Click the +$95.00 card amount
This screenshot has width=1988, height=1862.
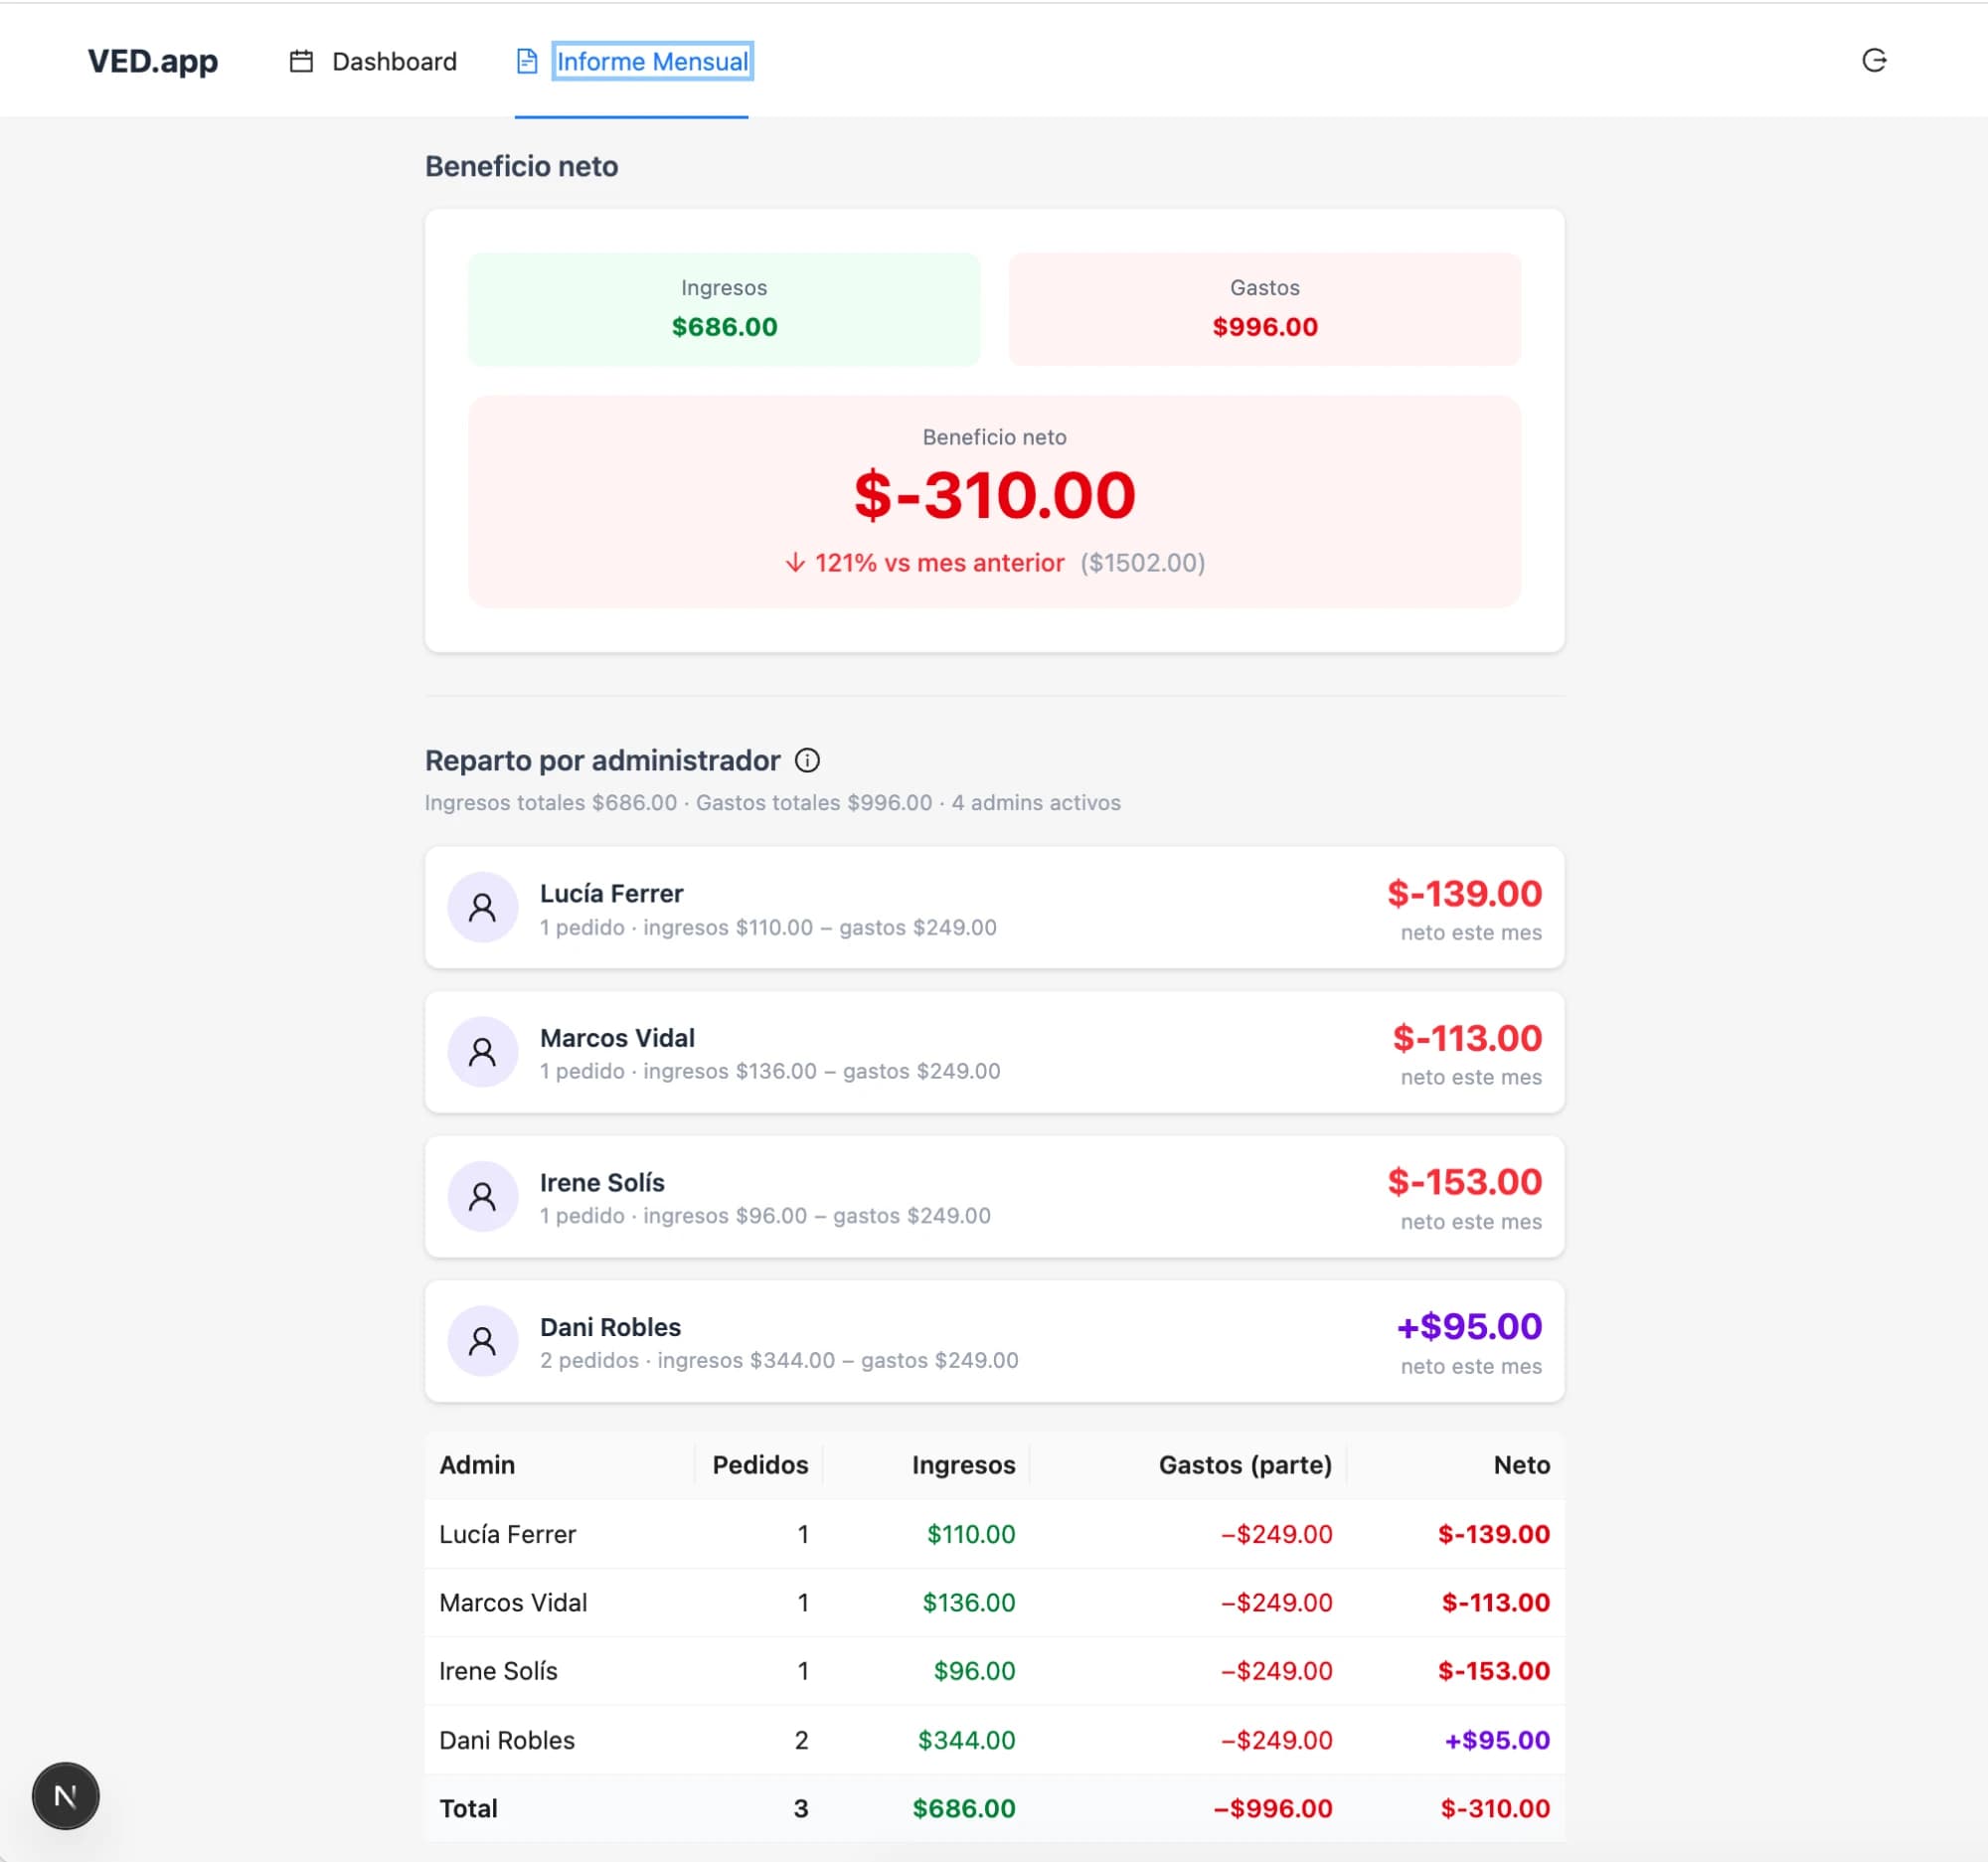click(1469, 1326)
